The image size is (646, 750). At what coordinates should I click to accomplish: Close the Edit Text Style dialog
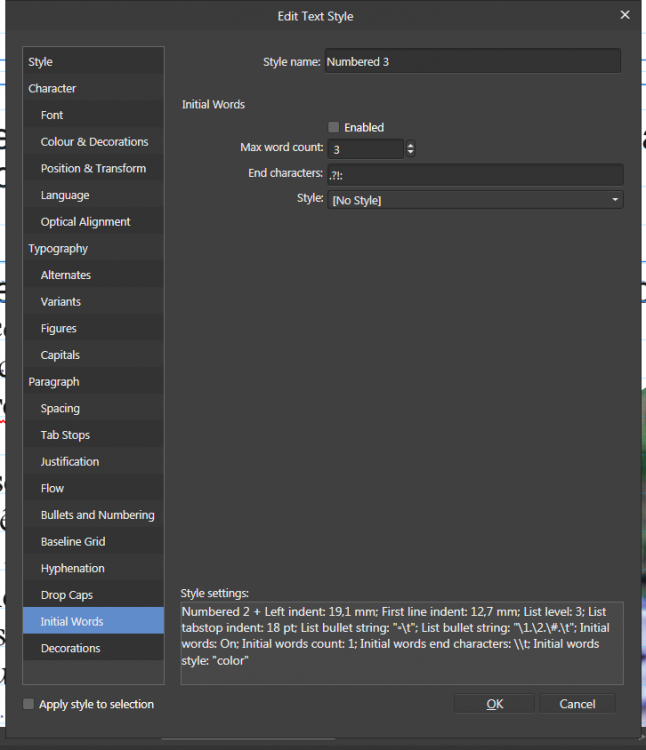coord(625,15)
